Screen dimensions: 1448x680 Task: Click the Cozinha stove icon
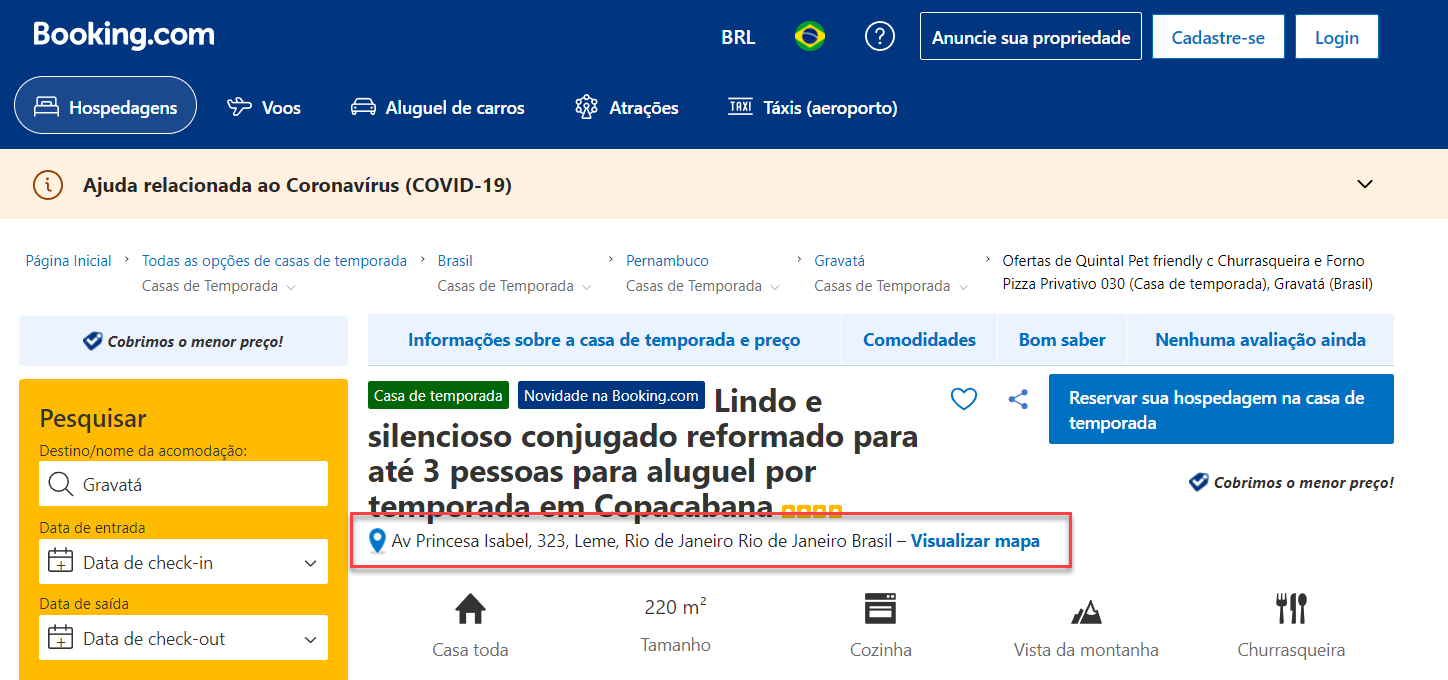pyautogui.click(x=881, y=608)
